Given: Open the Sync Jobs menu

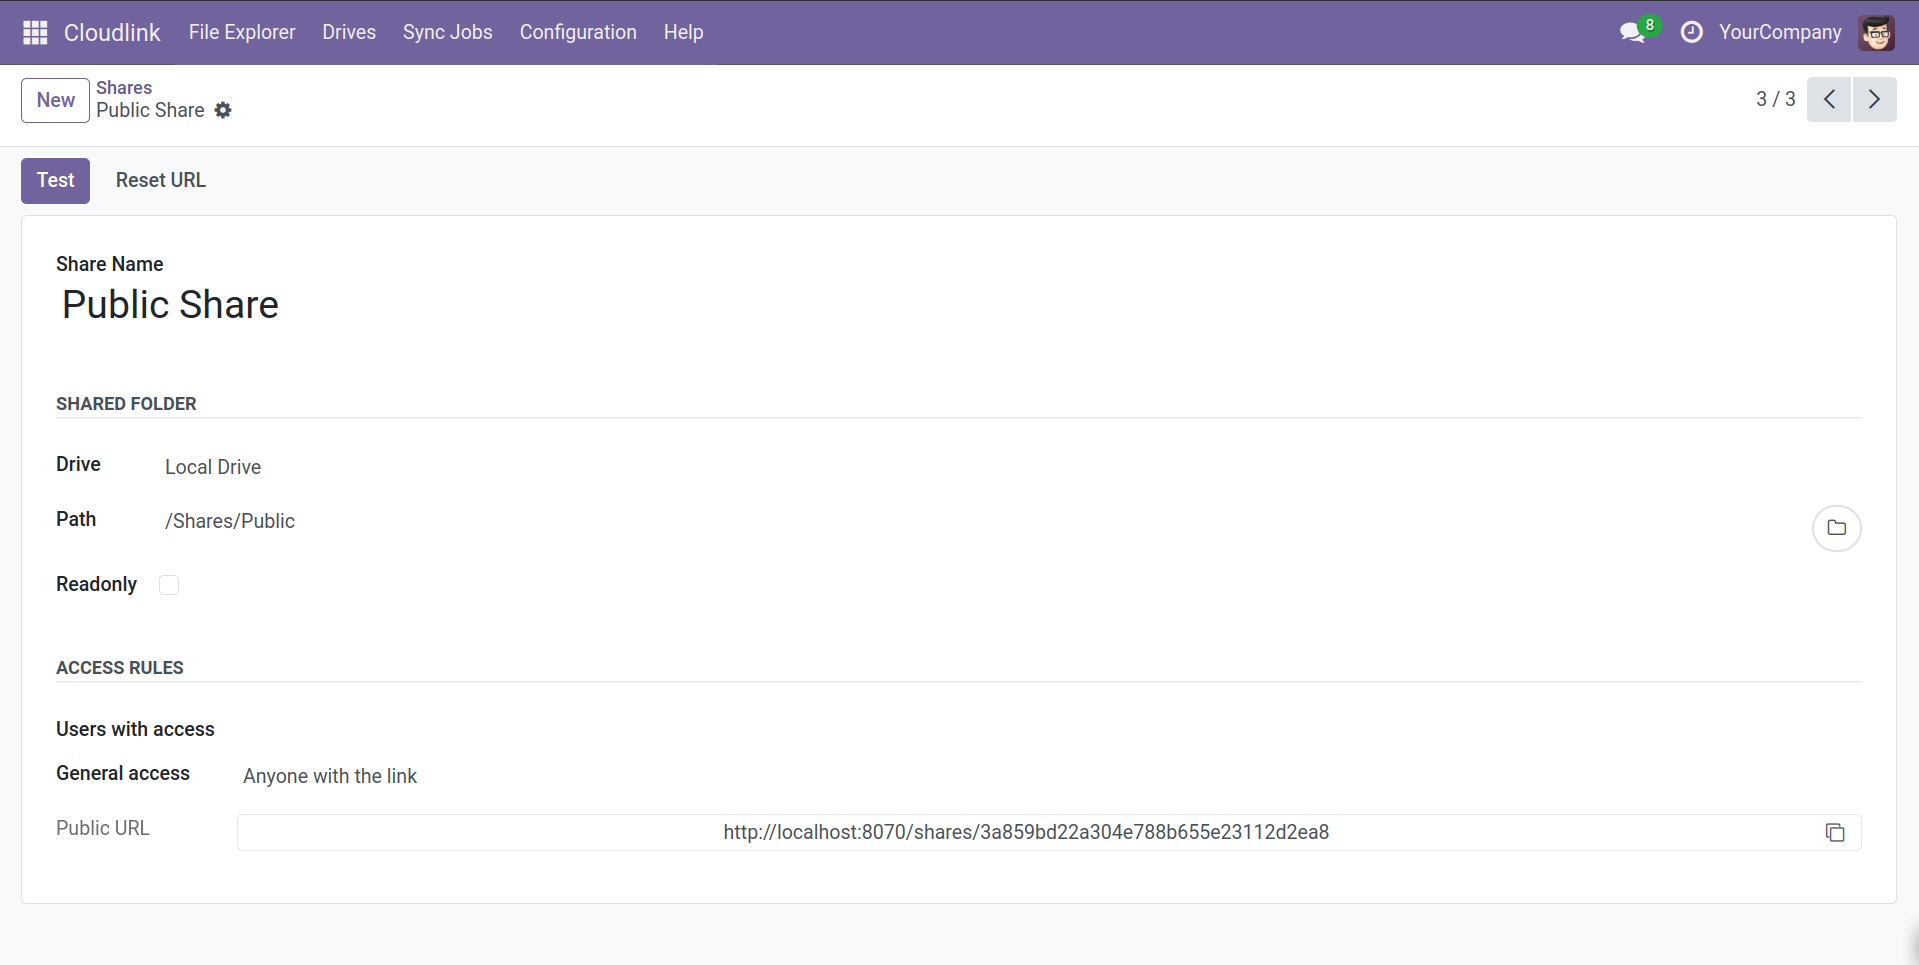Looking at the screenshot, I should pyautogui.click(x=447, y=33).
